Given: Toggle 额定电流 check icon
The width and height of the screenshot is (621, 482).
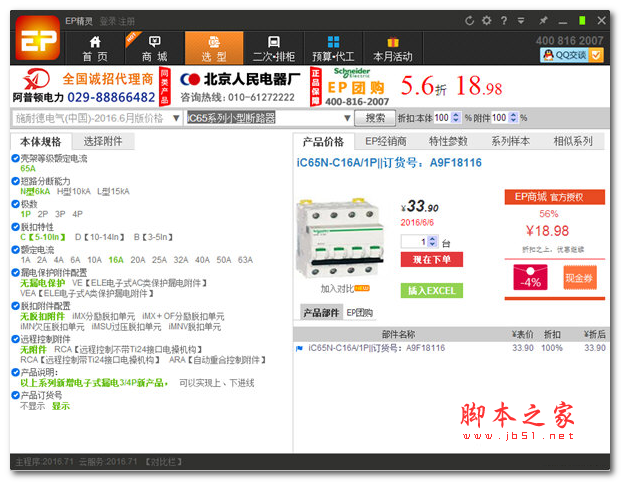Looking at the screenshot, I should click(x=15, y=250).
